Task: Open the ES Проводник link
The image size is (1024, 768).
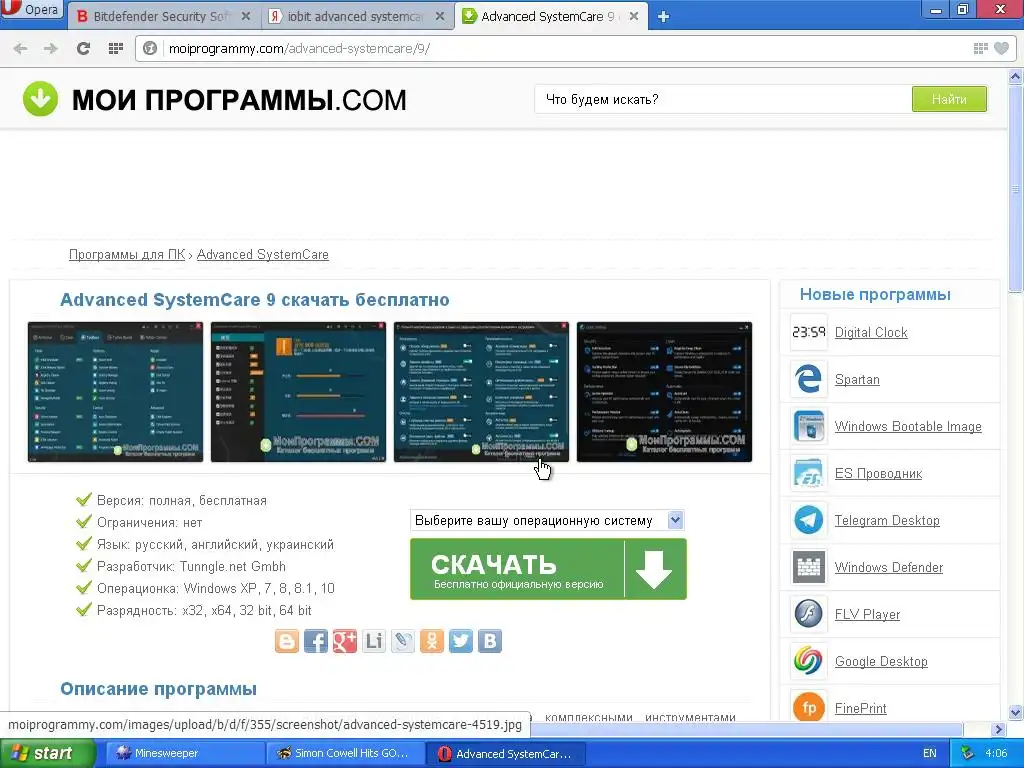Action: point(878,473)
